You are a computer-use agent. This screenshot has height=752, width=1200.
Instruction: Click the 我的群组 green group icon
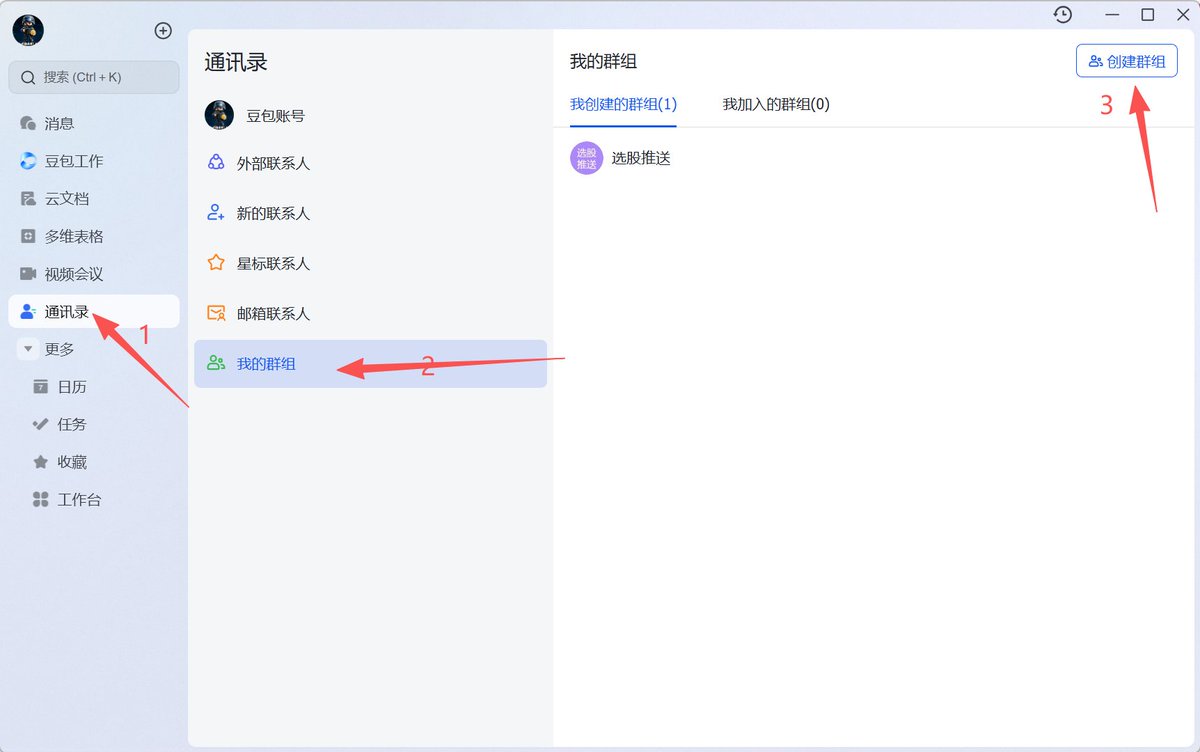[216, 363]
